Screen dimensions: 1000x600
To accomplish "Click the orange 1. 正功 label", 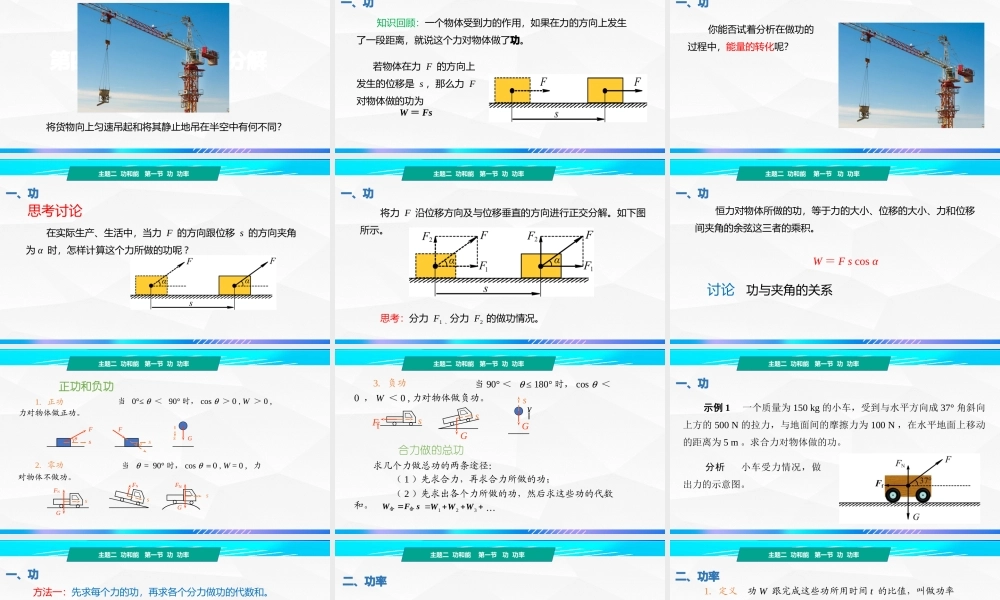I will point(49,402).
